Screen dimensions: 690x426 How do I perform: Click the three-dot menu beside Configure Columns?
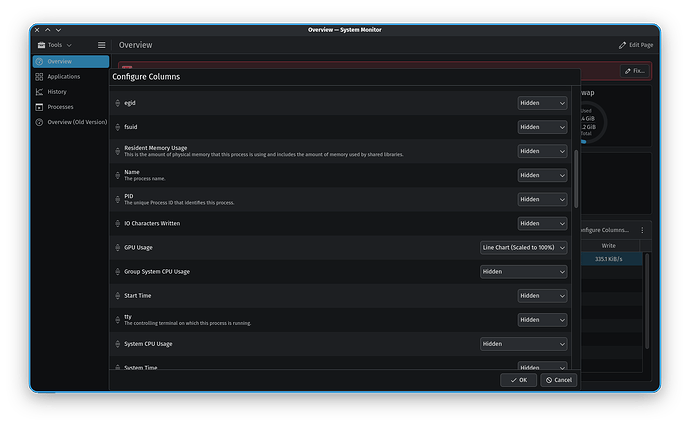tap(643, 230)
